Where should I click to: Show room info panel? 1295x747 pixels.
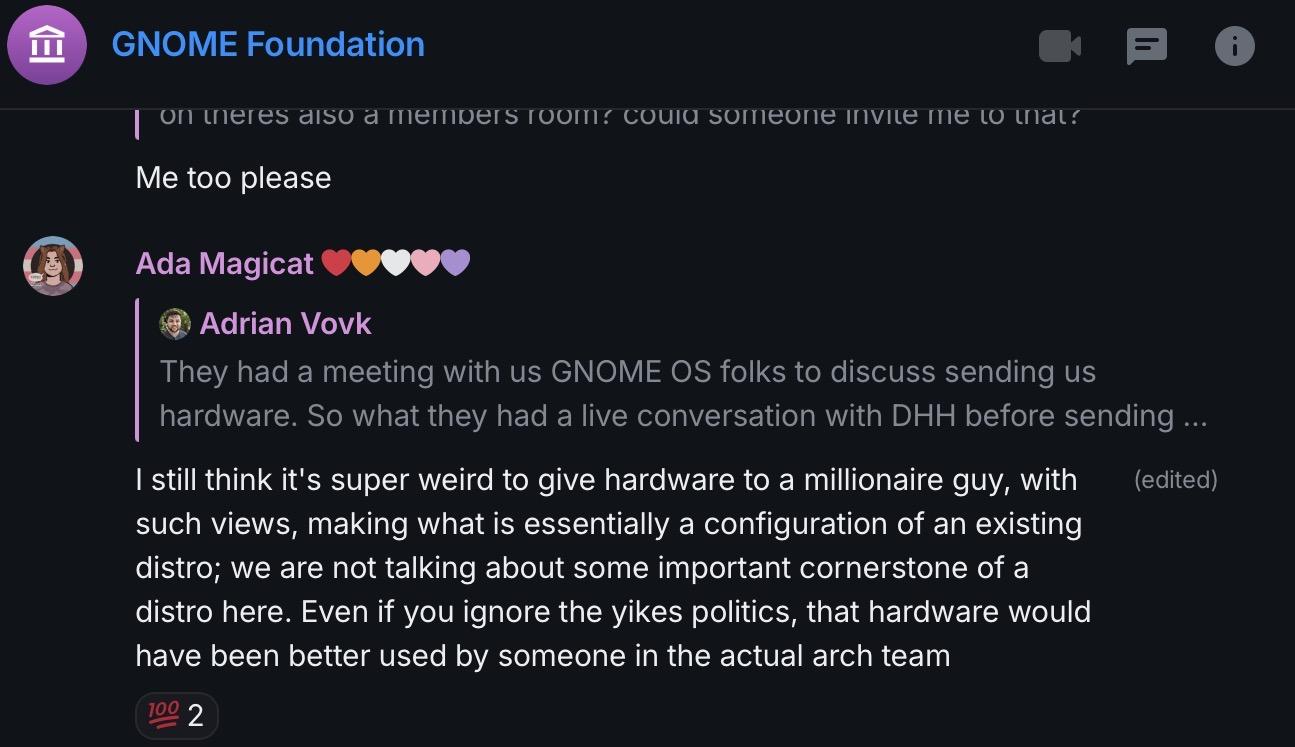pos(1234,46)
